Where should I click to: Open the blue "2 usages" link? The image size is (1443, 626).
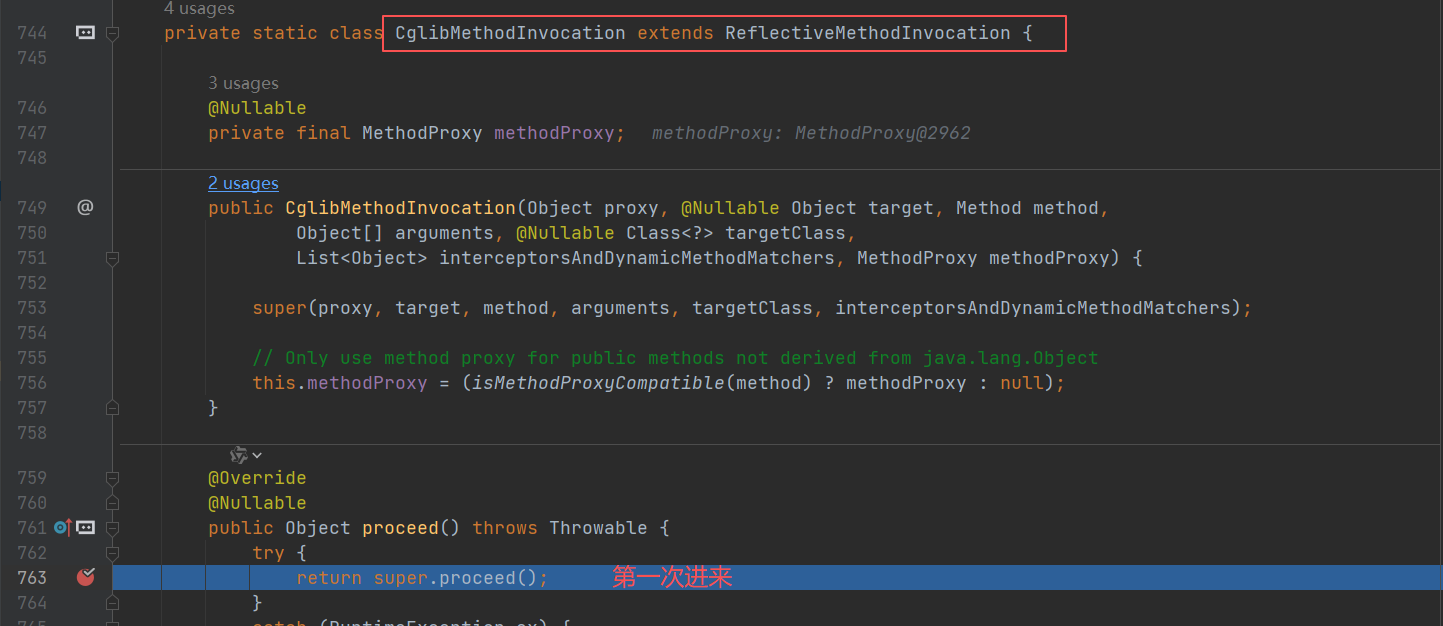click(243, 183)
